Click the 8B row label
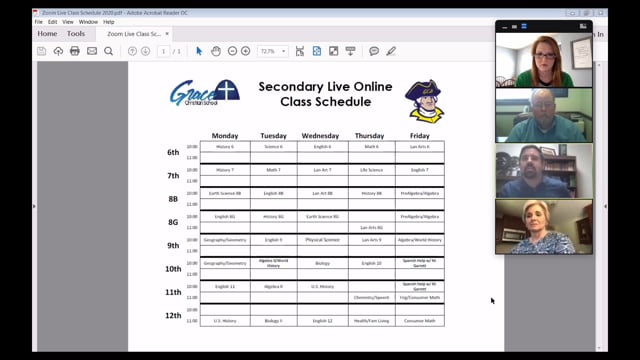This screenshot has height=360, width=640. pos(173,199)
